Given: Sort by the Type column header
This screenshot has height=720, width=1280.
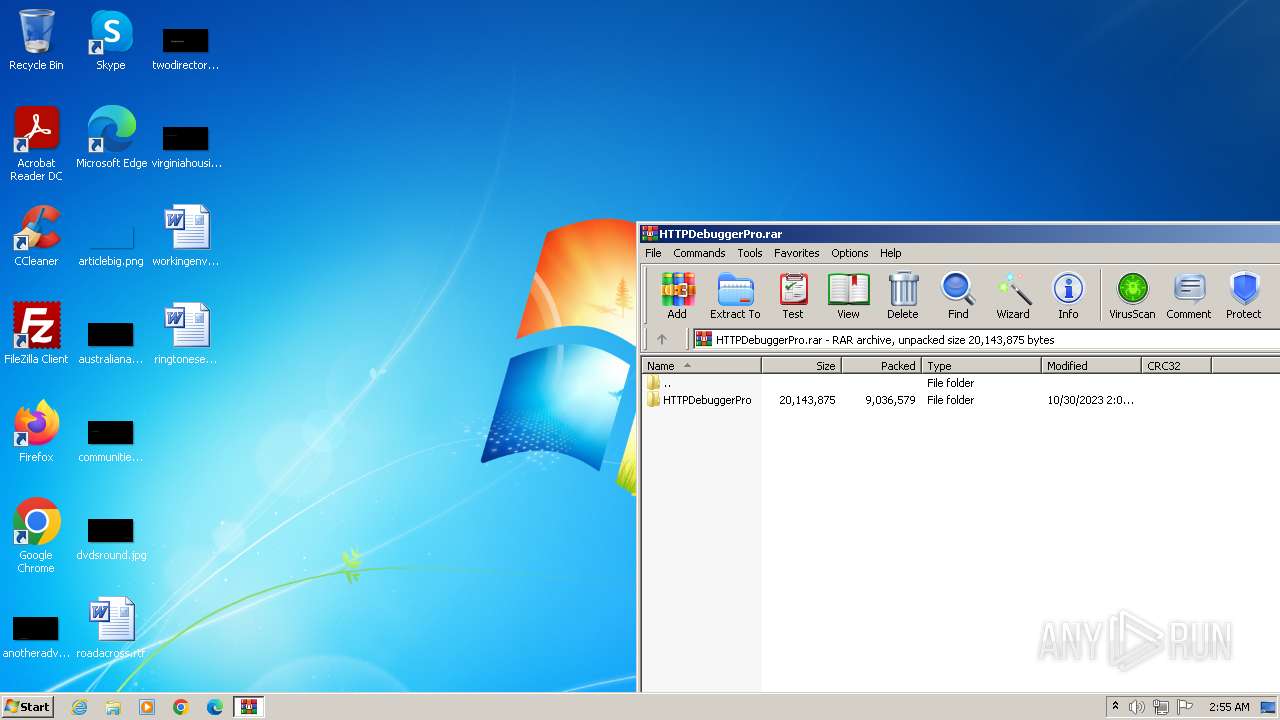Looking at the screenshot, I should pos(981,366).
